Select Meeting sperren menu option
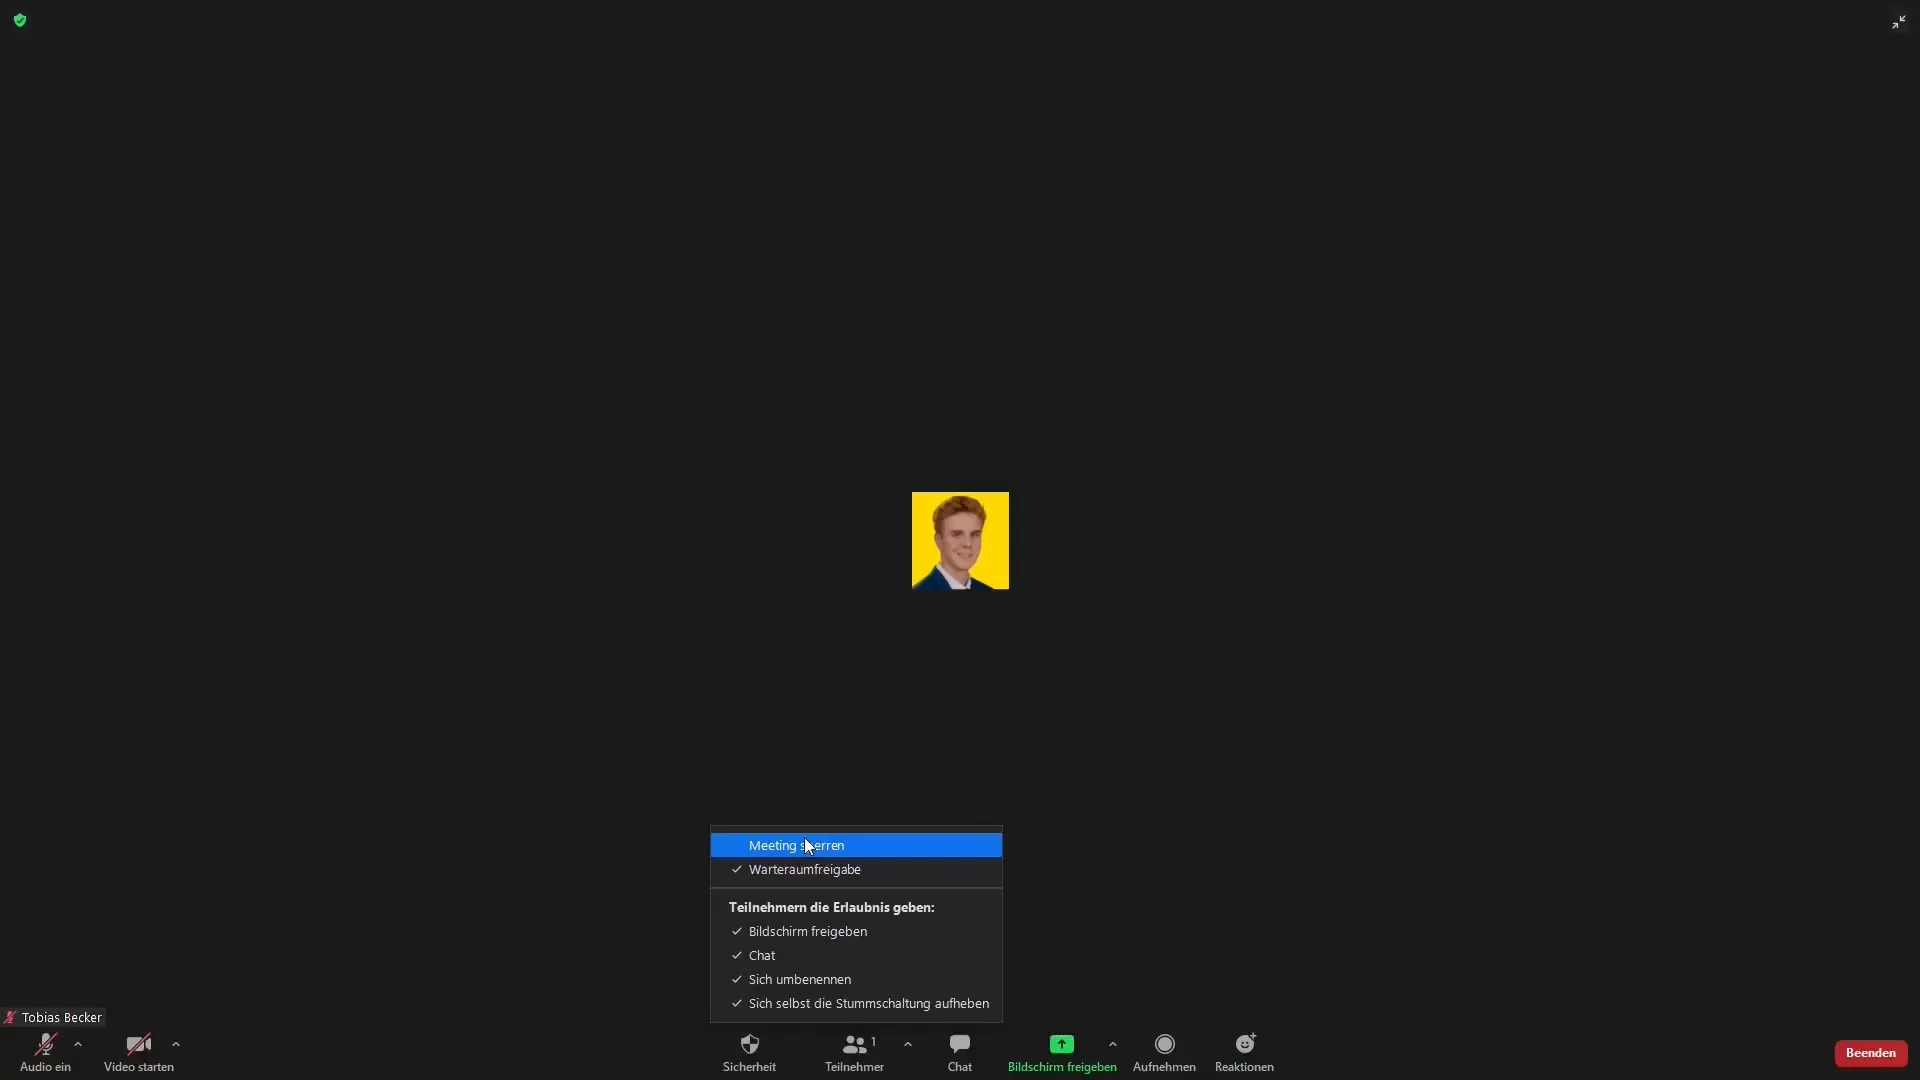The height and width of the screenshot is (1080, 1920). point(856,845)
